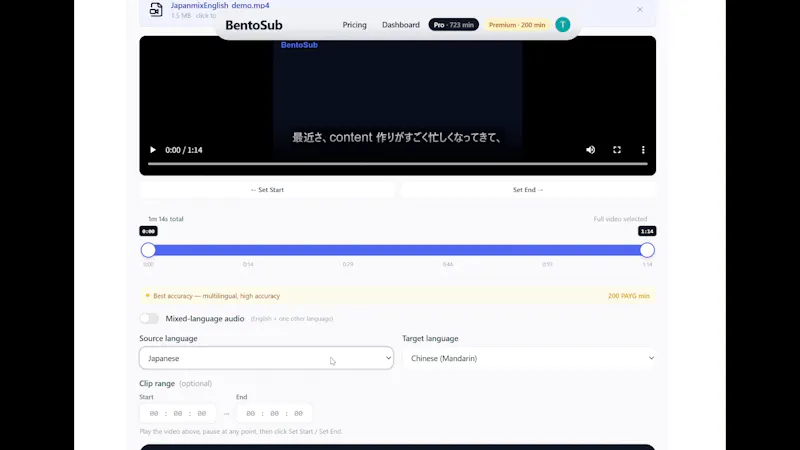Click the 1:14 end time marker label
The width and height of the screenshot is (800, 450).
coord(647,231)
